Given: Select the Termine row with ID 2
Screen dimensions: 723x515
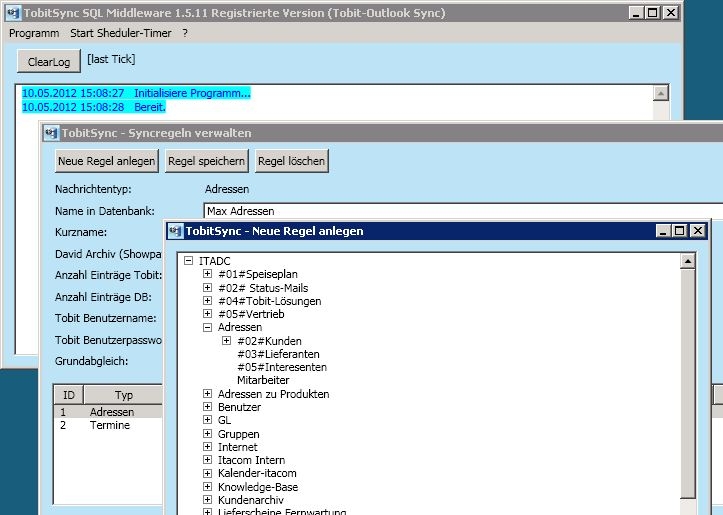Looking at the screenshot, I should point(108,425).
